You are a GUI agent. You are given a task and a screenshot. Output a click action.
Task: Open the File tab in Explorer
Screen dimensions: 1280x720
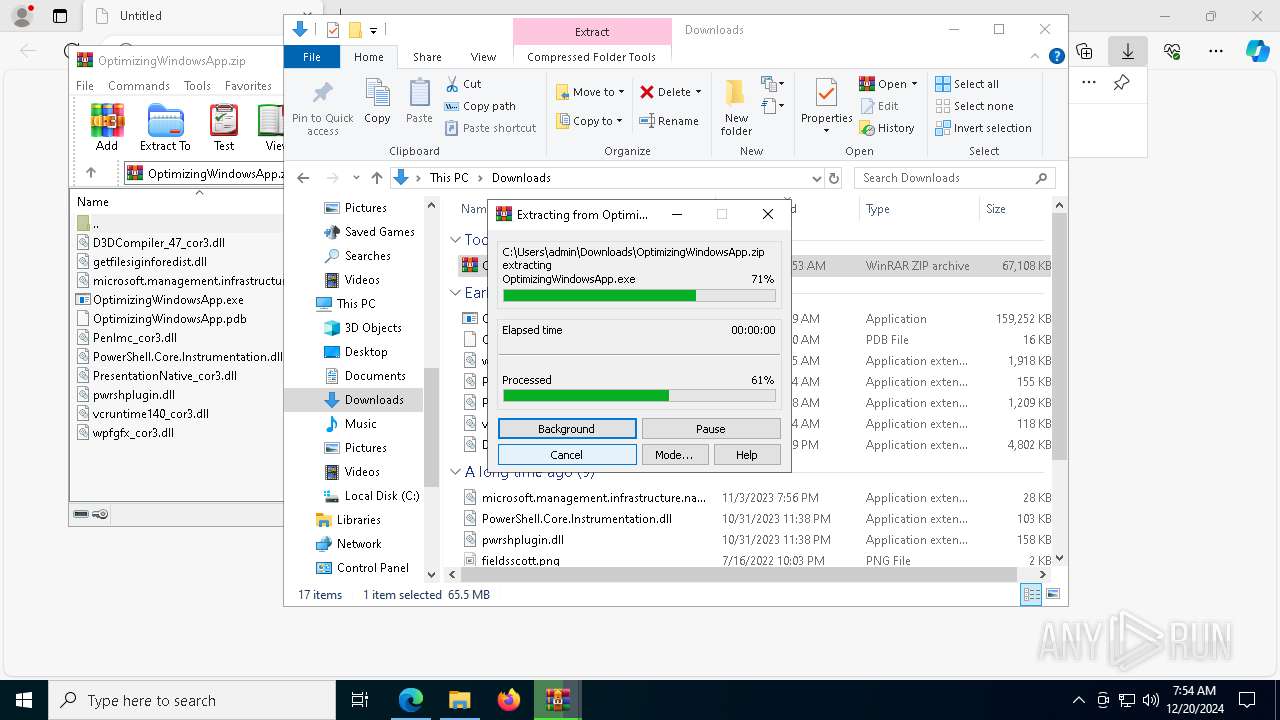coord(312,57)
